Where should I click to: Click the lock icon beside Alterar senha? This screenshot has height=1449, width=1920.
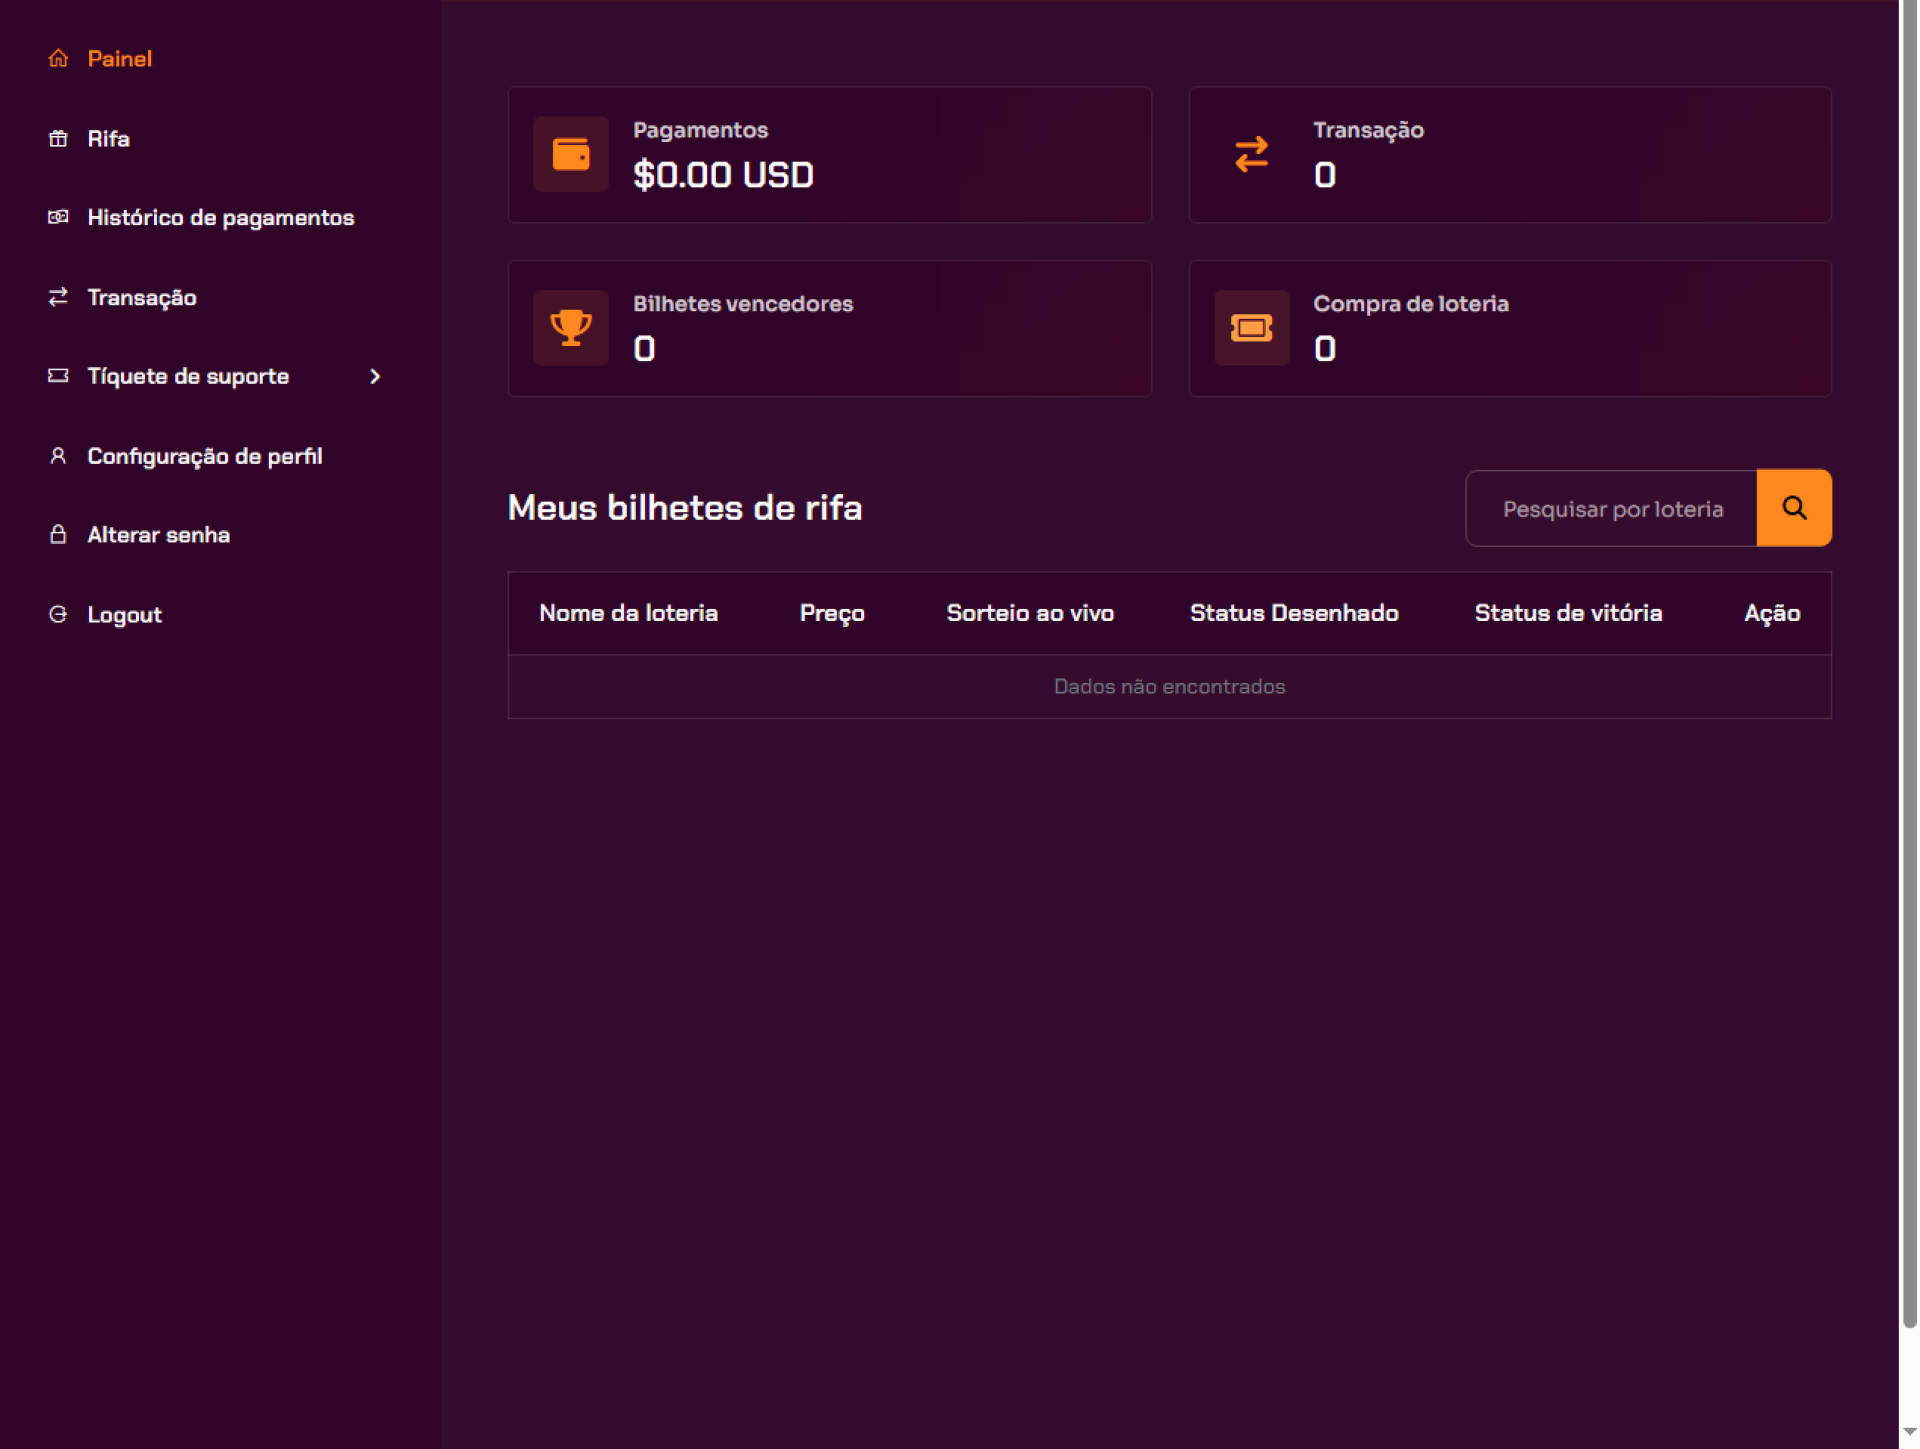pos(58,534)
